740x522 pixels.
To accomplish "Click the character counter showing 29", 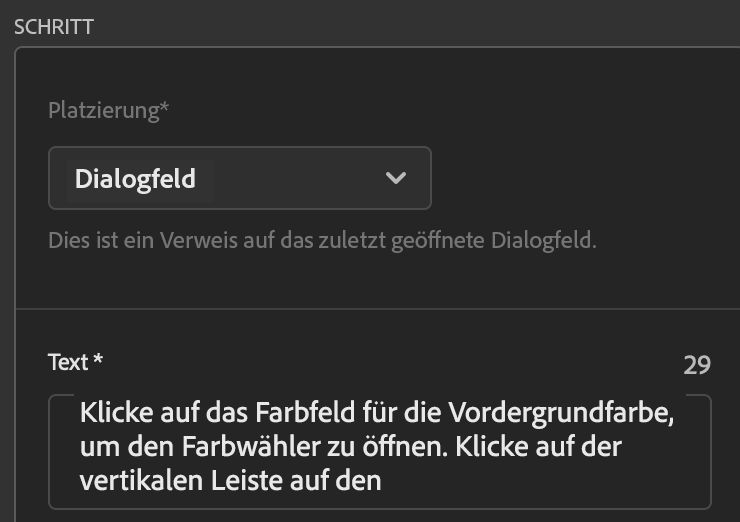I will 697,365.
